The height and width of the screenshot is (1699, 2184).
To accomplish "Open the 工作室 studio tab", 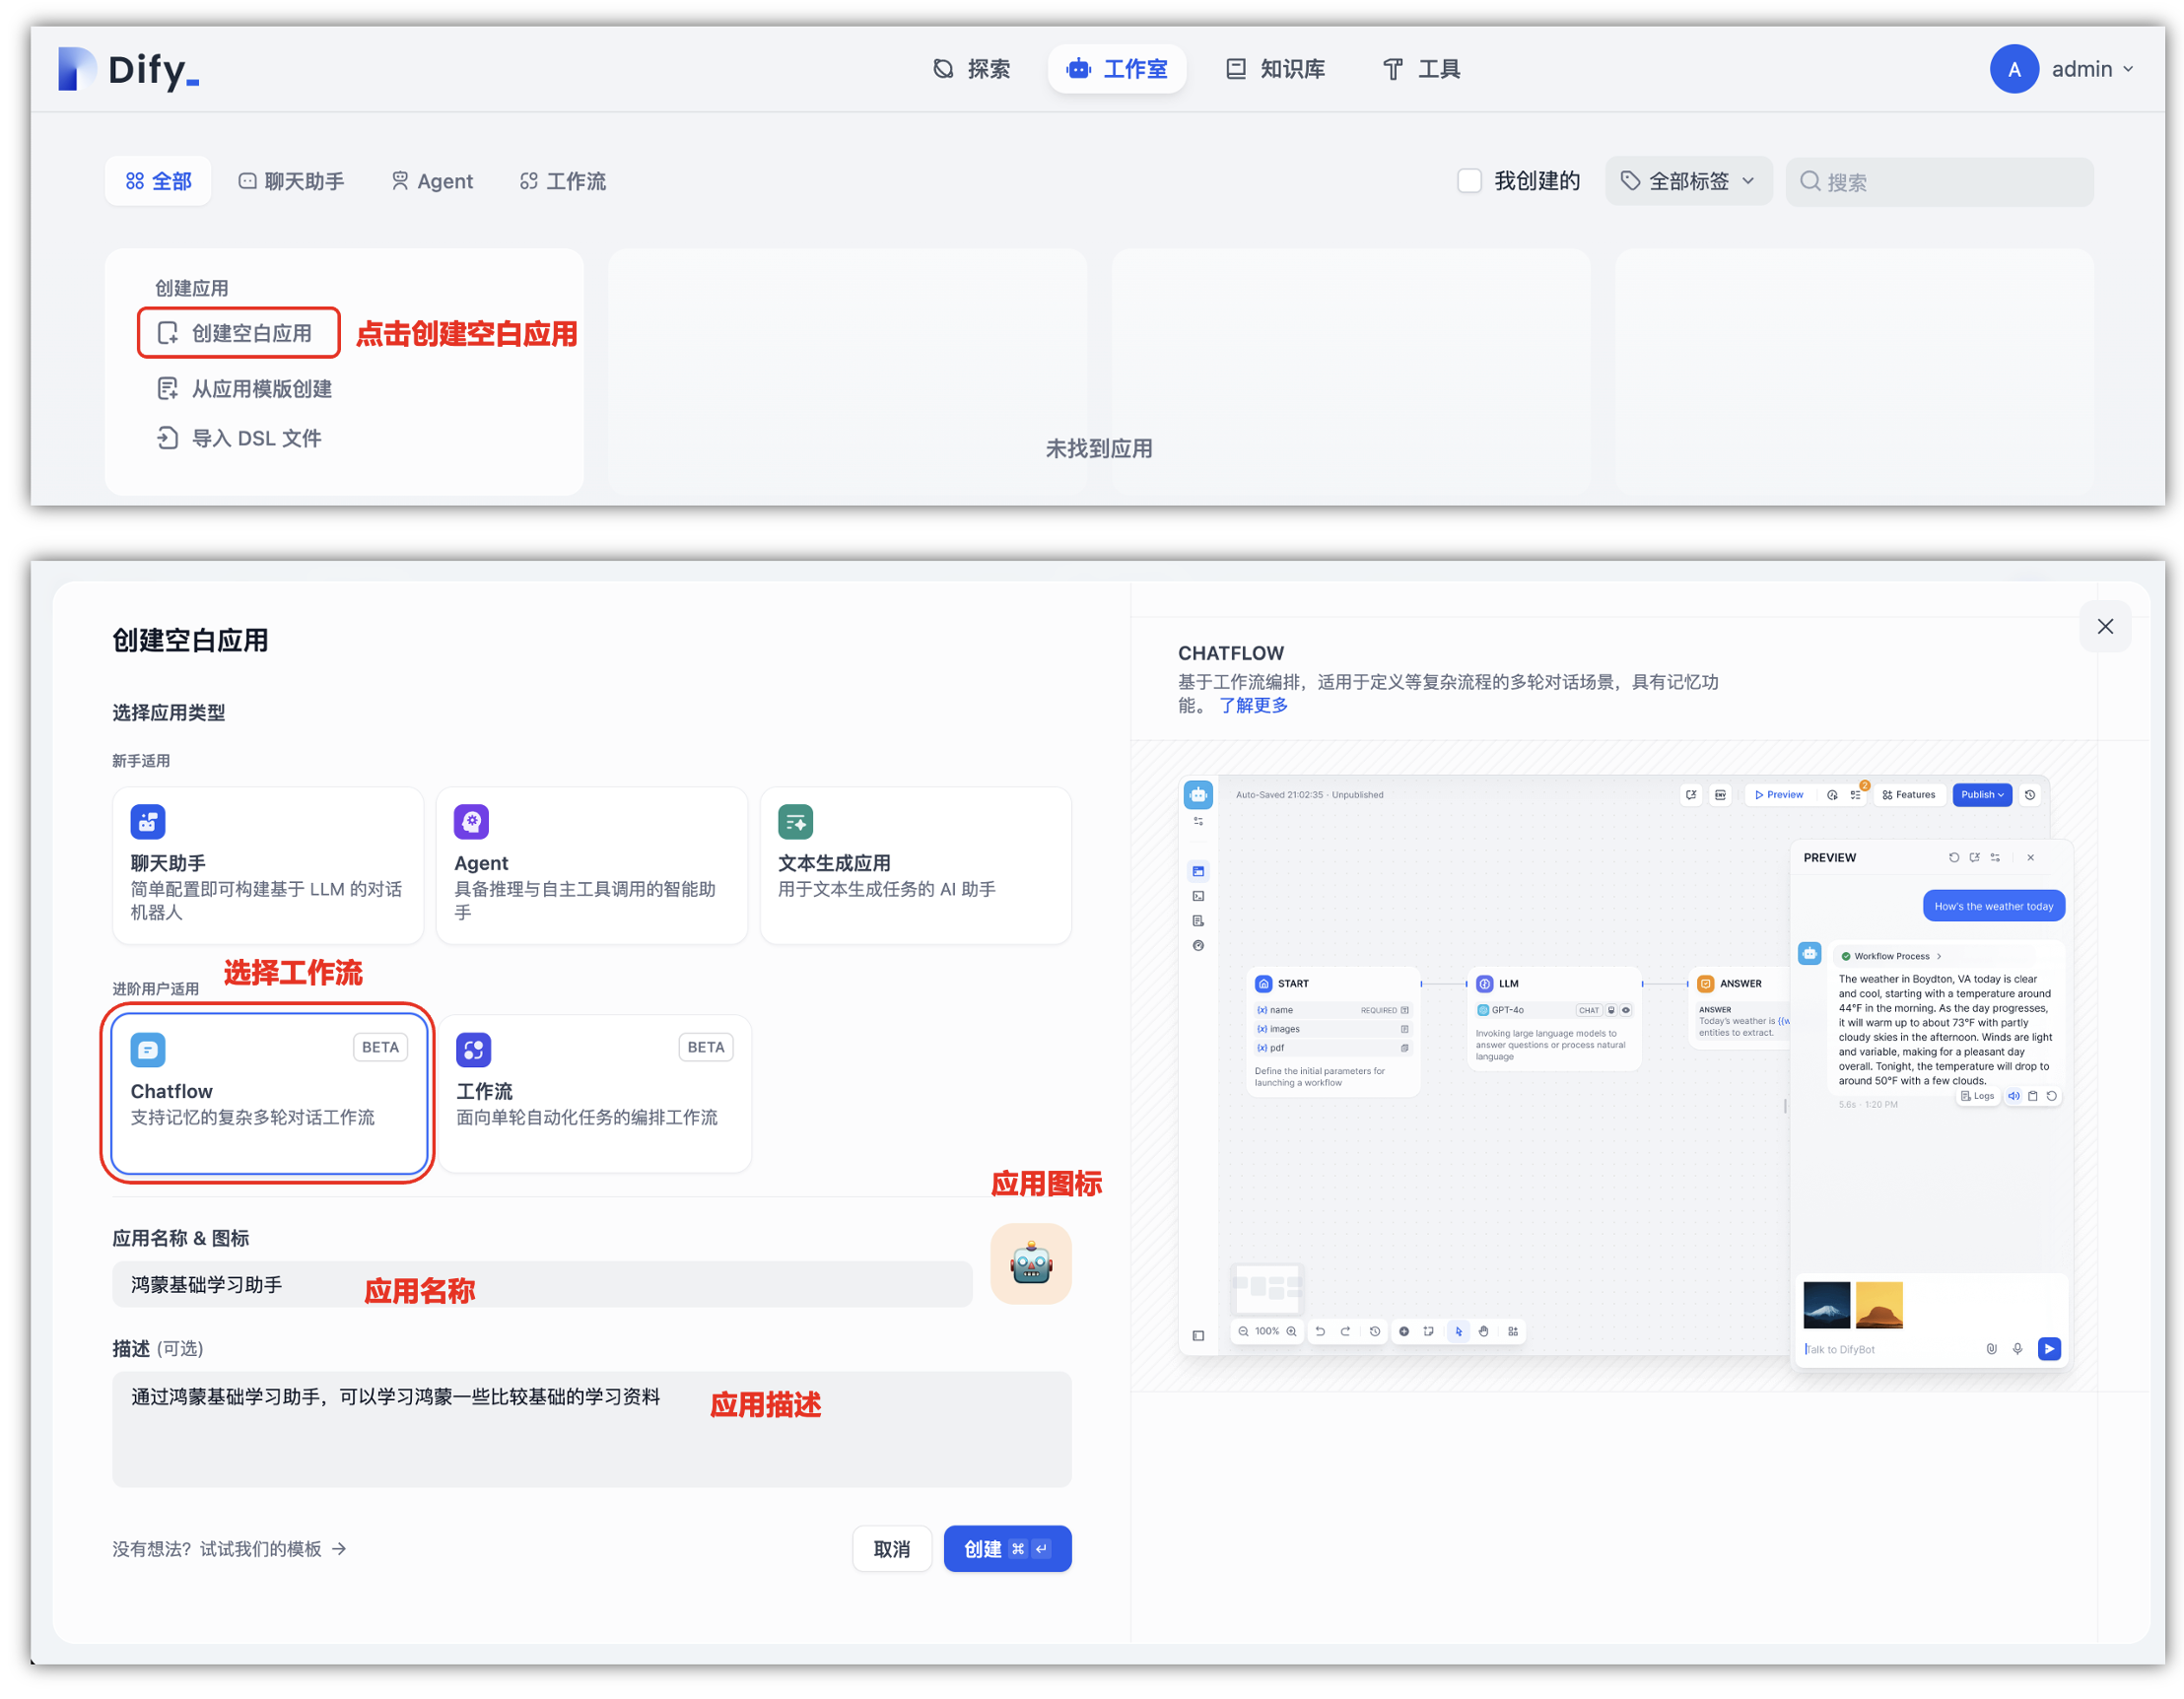I will coord(1116,69).
